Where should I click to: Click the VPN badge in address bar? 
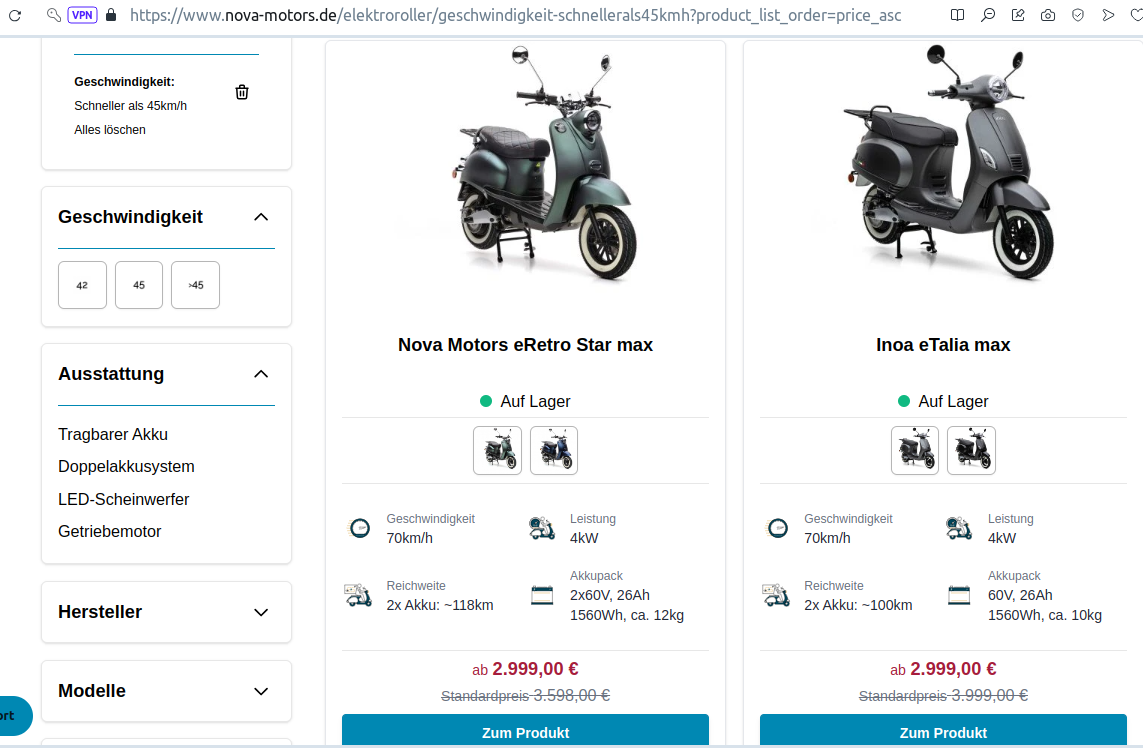pos(81,15)
